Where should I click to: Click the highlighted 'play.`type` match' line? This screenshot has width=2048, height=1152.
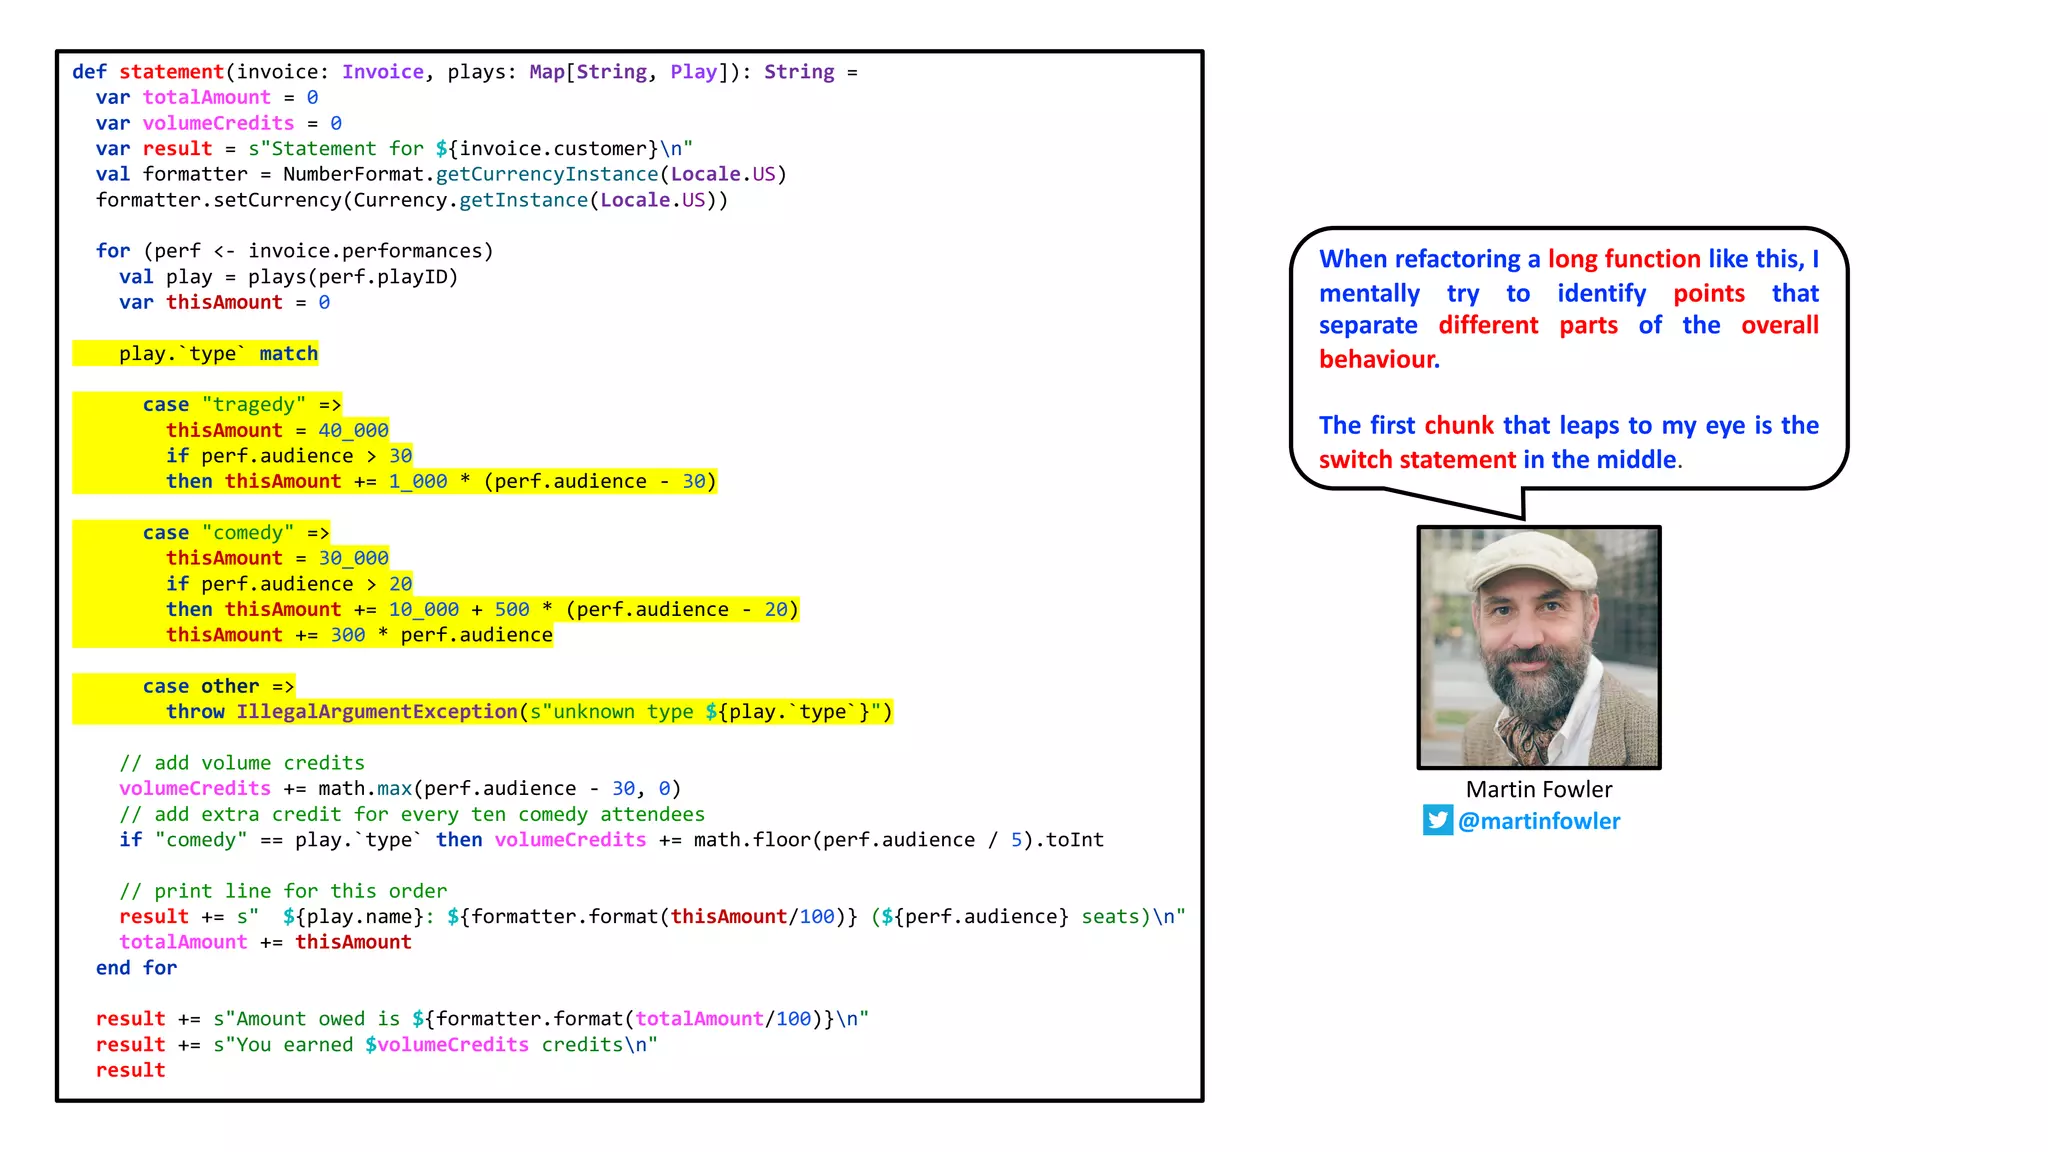click(x=217, y=354)
